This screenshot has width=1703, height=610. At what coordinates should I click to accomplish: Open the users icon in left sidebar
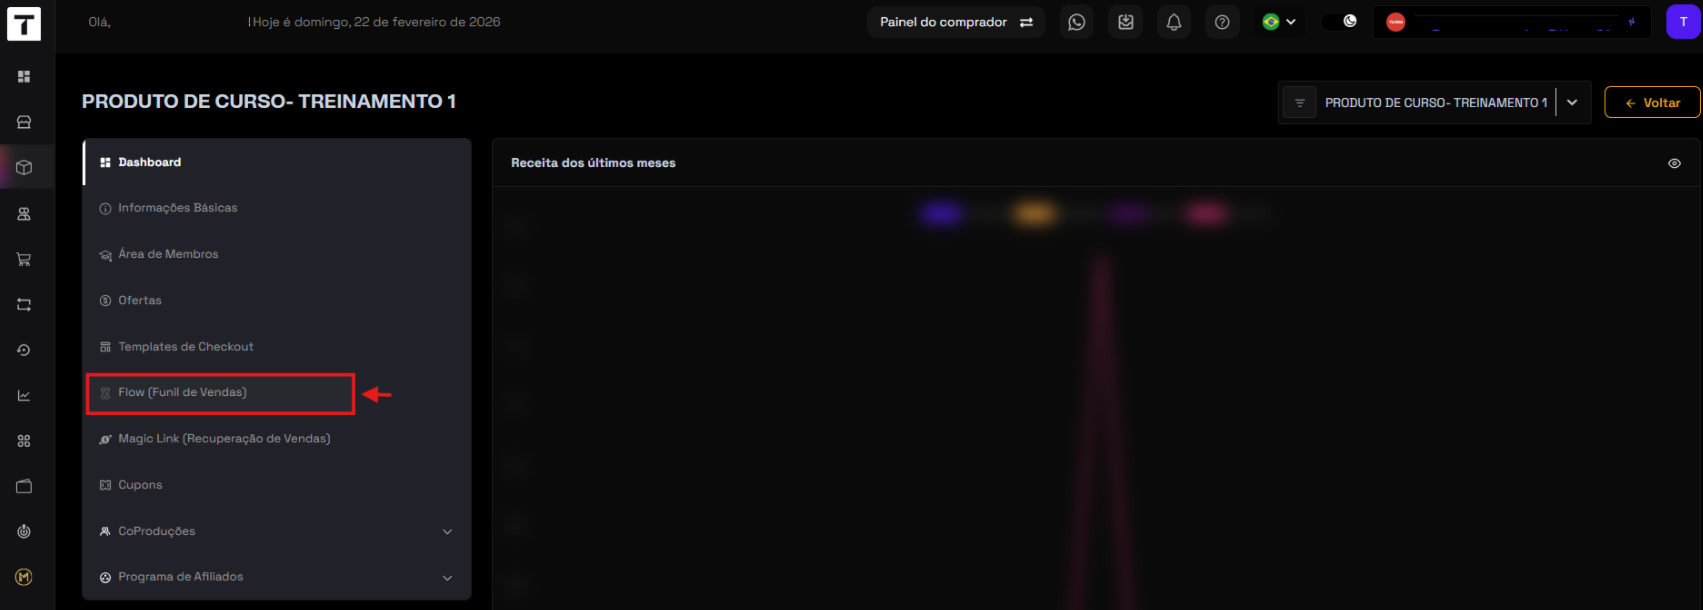pos(24,214)
